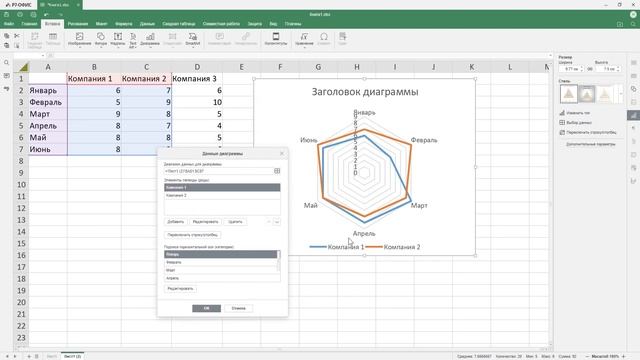Click the copy icon in toolbar
640x360 pixels.
tap(7, 36)
